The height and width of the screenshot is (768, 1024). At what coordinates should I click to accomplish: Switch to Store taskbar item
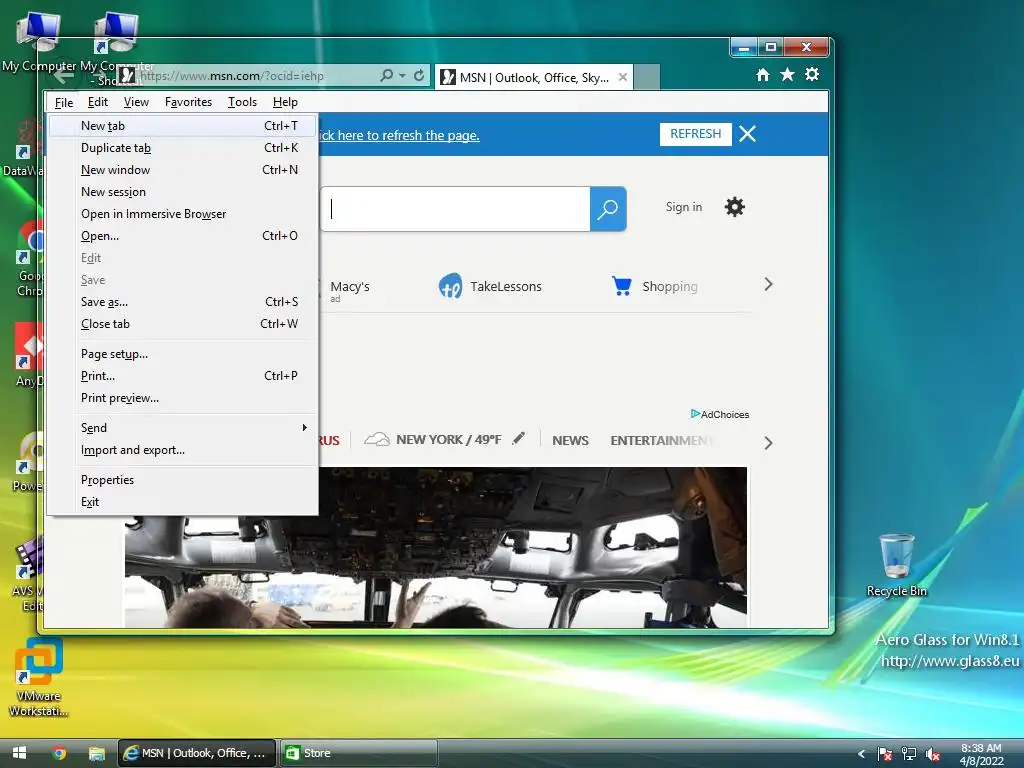click(x=359, y=753)
